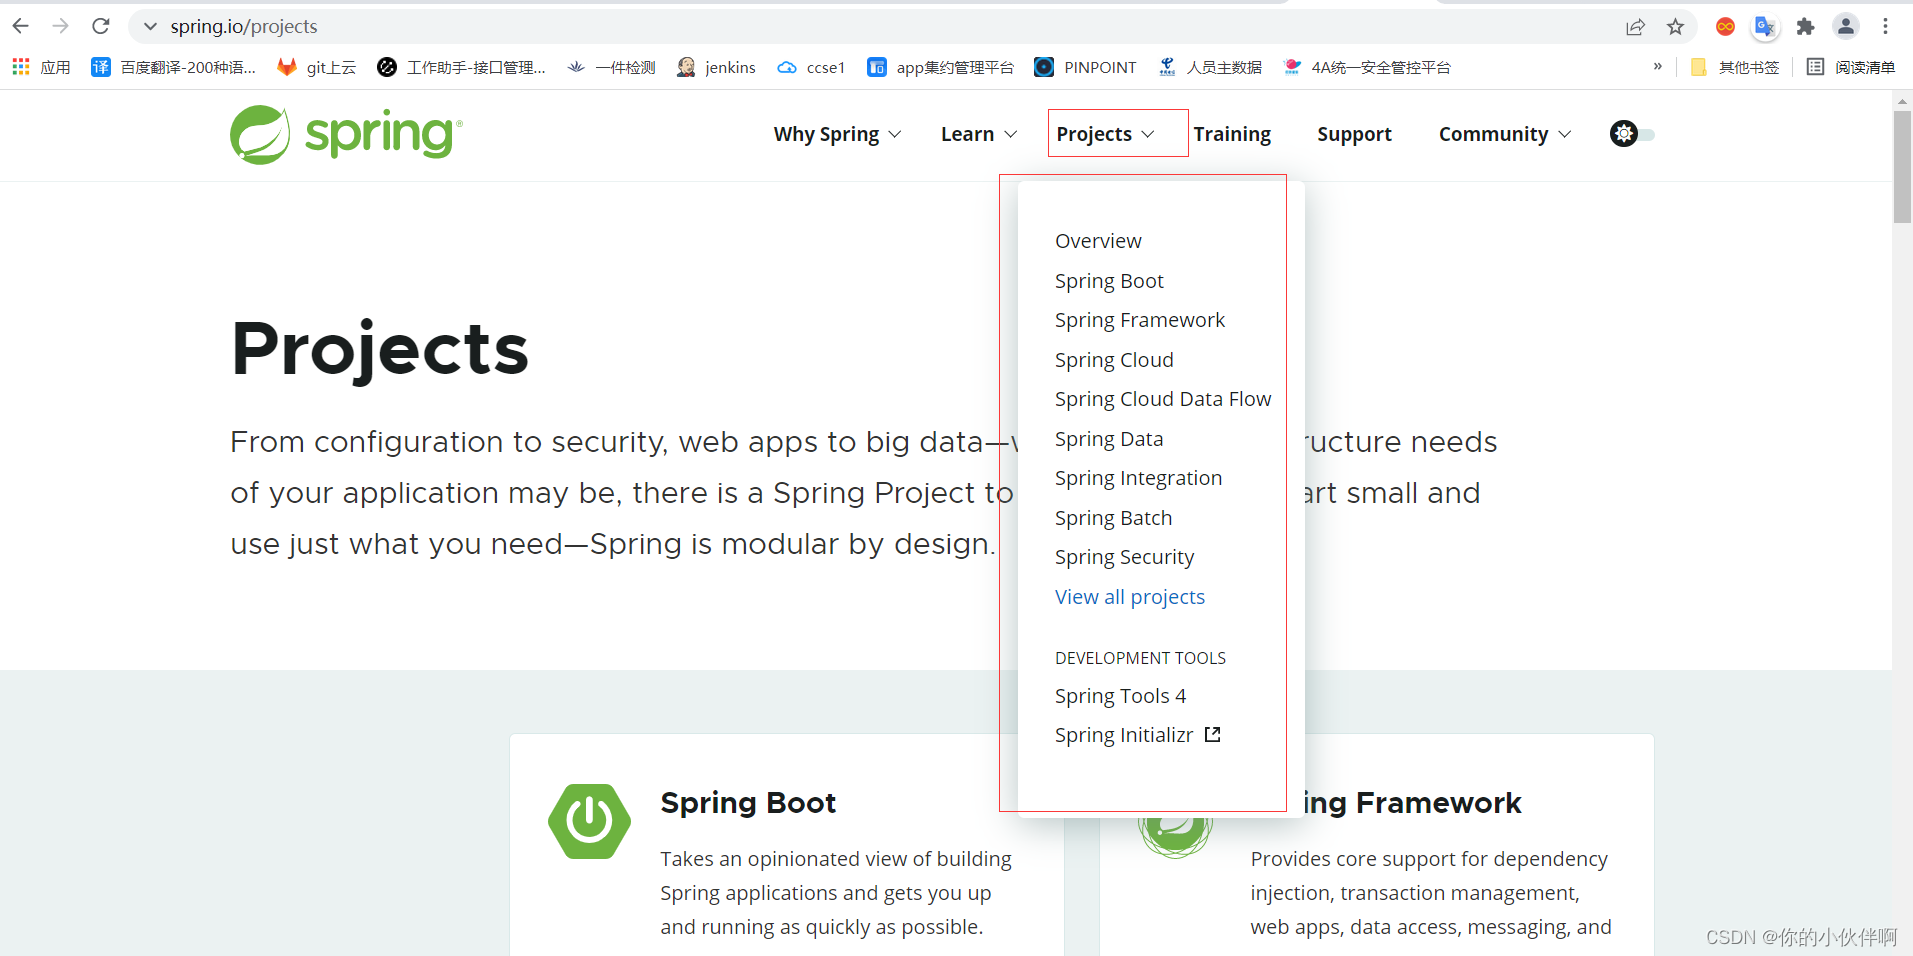Screen dimensions: 1913x956
Task: Select Spring Cloud Data Flow
Action: tap(1163, 399)
